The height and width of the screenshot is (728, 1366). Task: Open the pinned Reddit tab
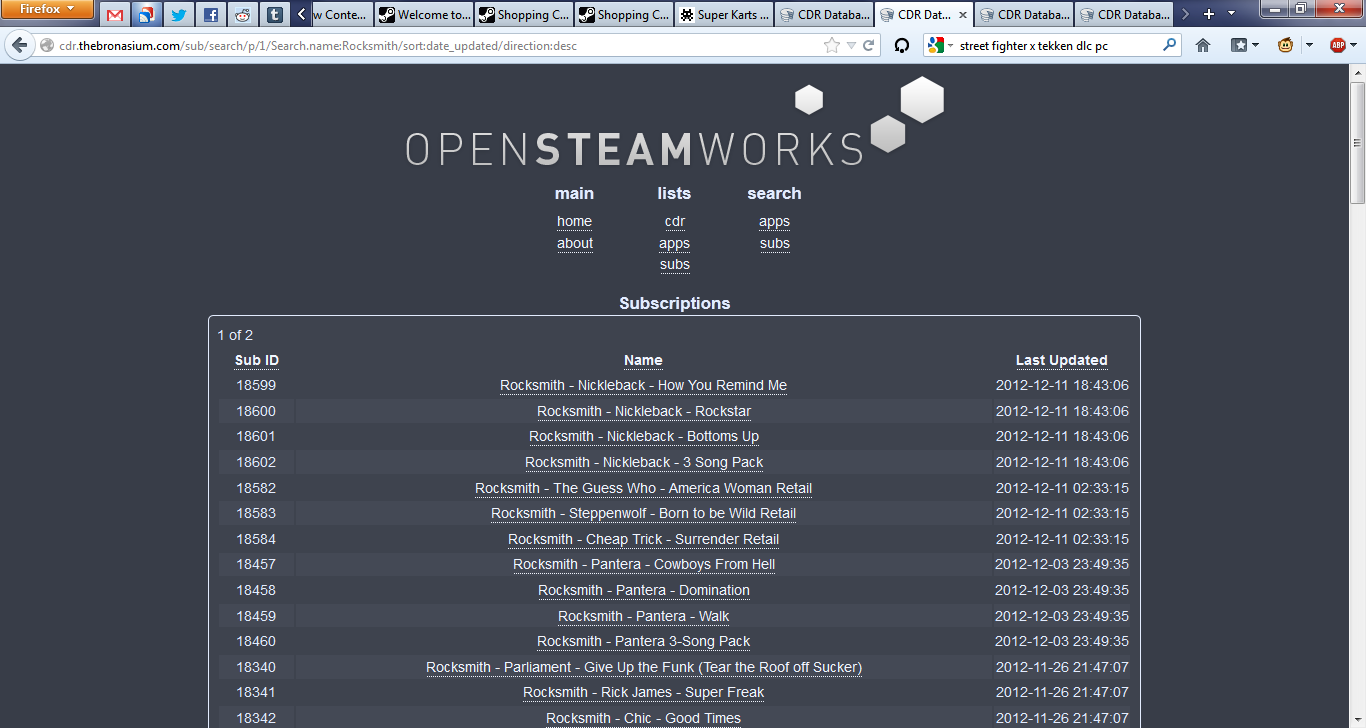click(x=242, y=15)
